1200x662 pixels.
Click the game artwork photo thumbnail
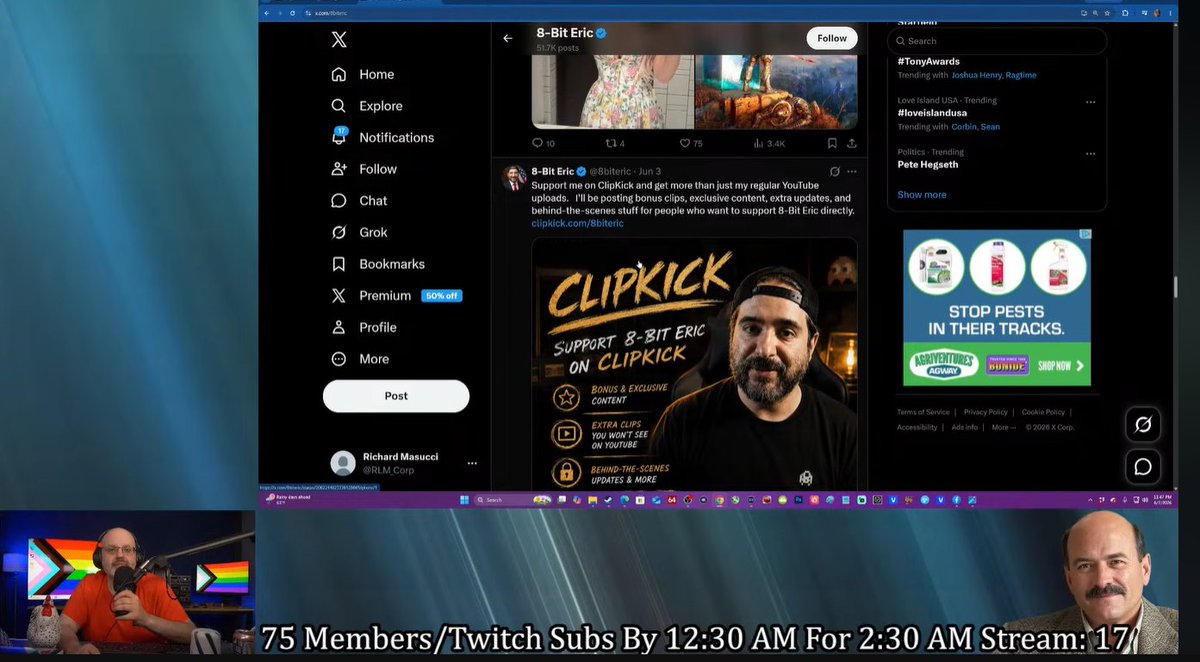(776, 92)
